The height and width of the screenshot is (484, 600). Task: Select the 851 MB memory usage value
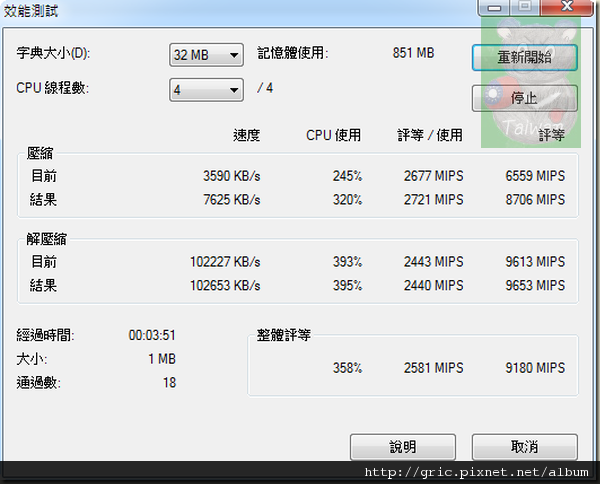(413, 53)
